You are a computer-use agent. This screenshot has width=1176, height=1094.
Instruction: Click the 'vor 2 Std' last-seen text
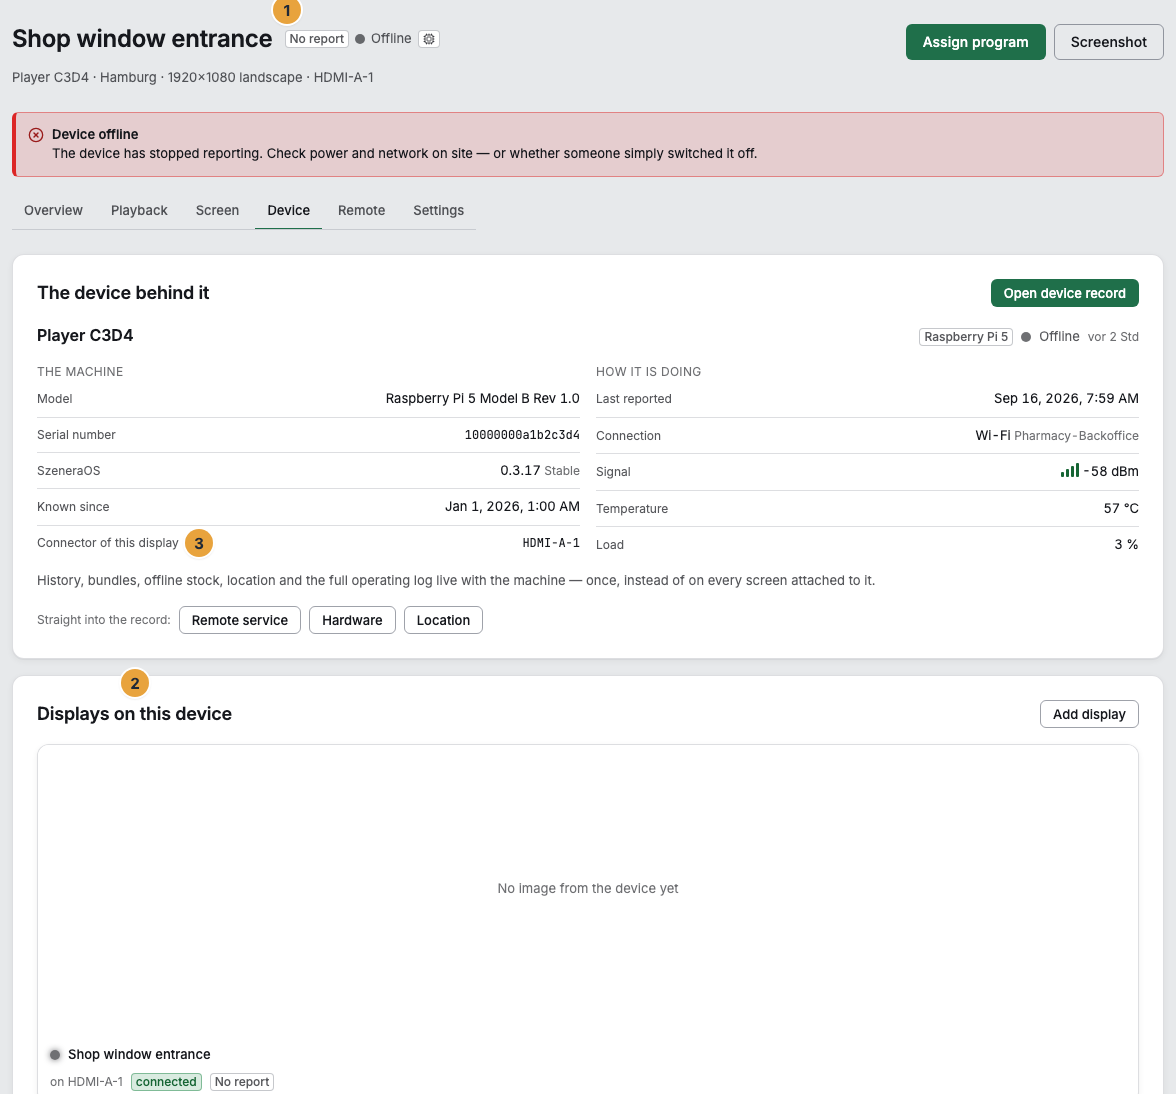tap(1114, 337)
